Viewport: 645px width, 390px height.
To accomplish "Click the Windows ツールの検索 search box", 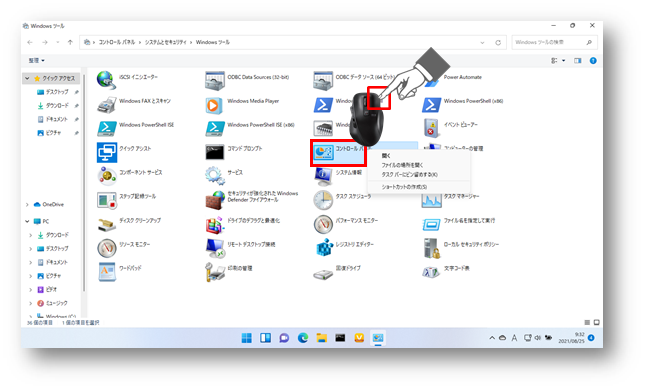I will click(555, 42).
